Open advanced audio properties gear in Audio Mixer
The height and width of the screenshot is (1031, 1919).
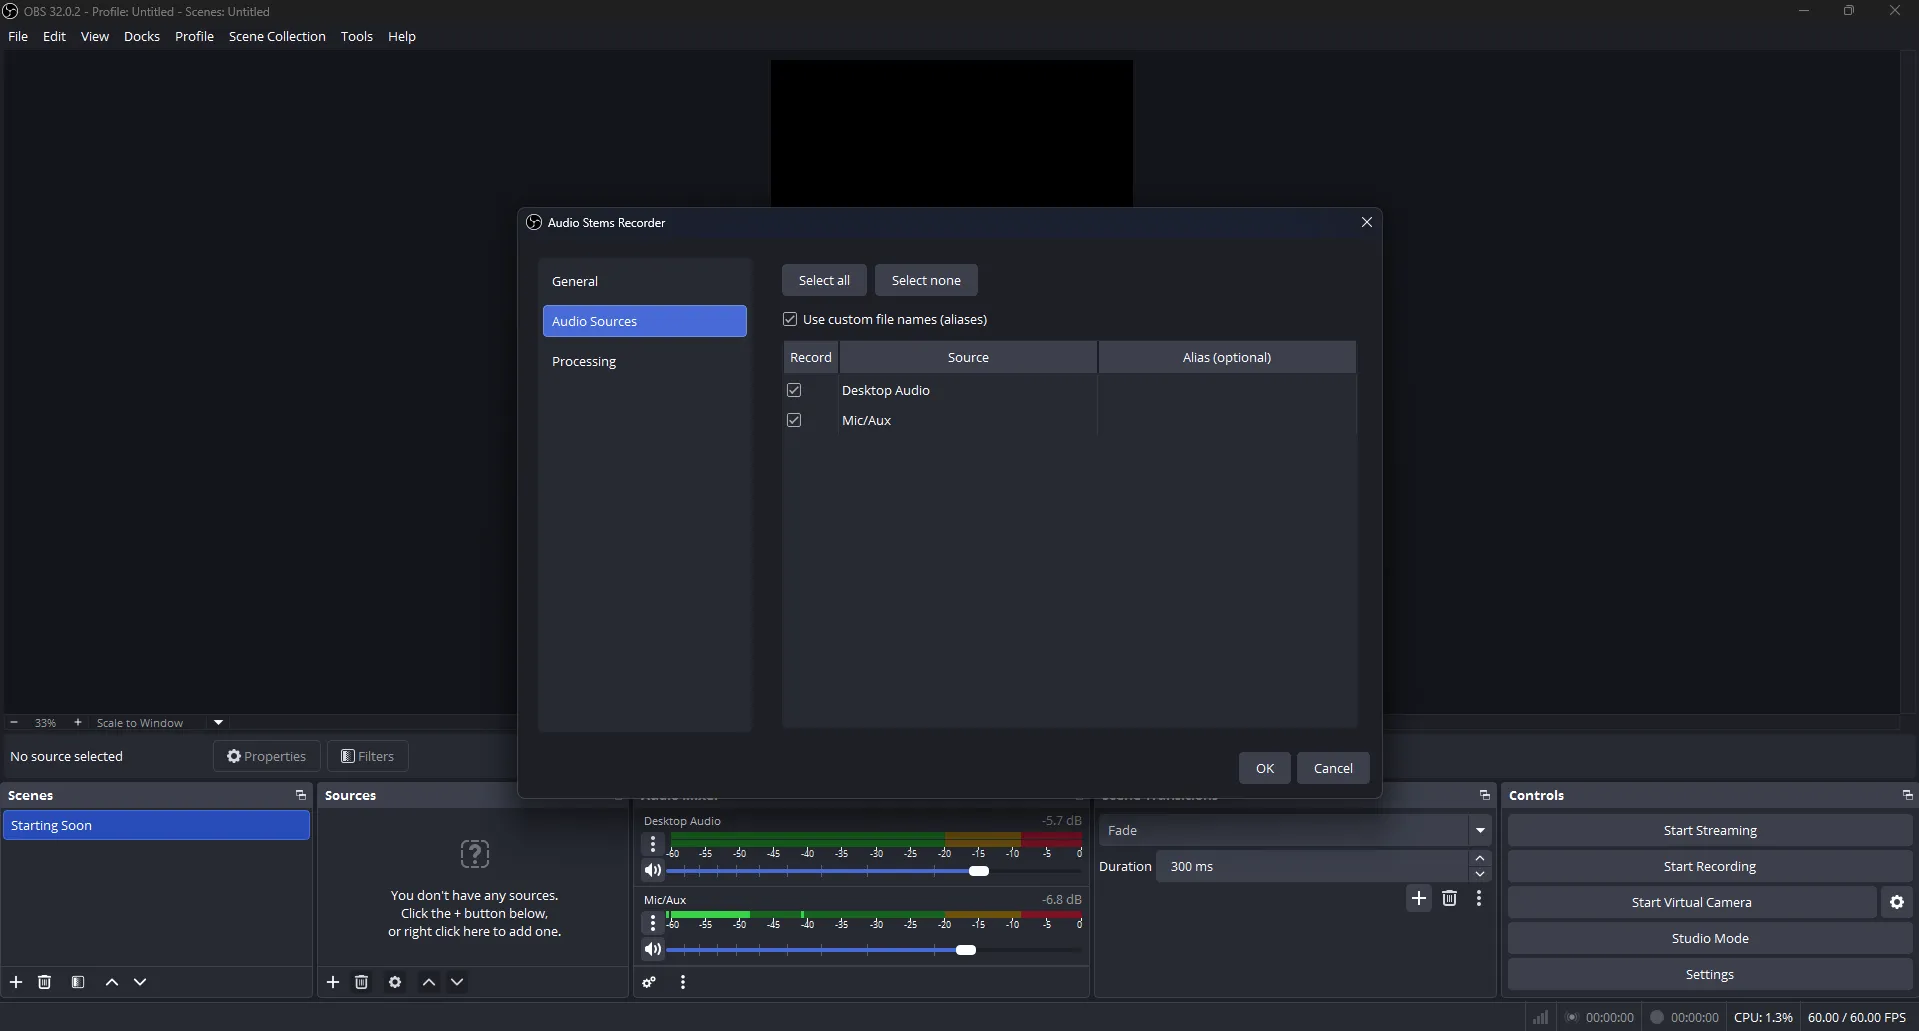[x=649, y=982]
